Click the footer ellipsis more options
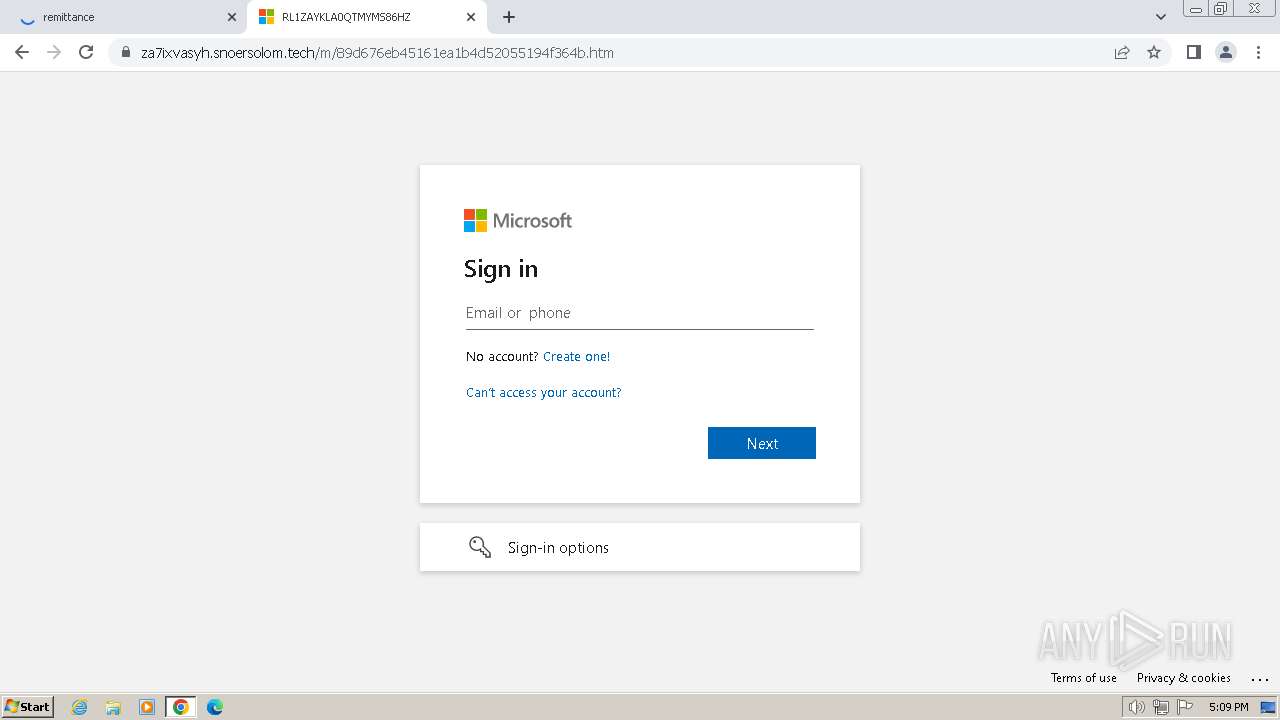The height and width of the screenshot is (720, 1280). pyautogui.click(x=1259, y=679)
